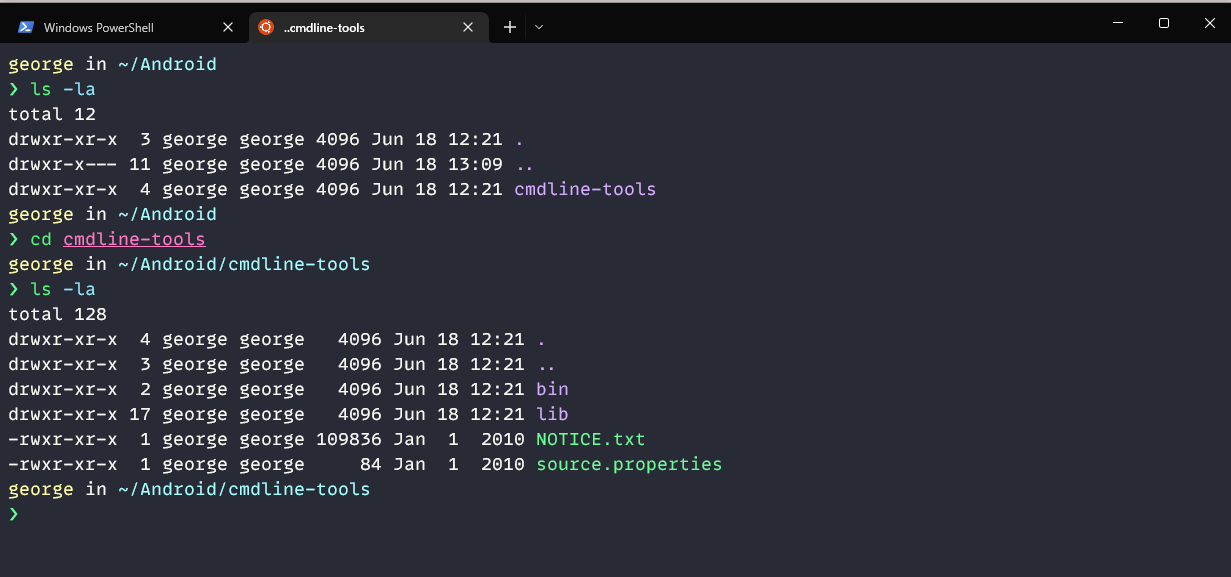Click the NOTICE.txt file name
This screenshot has height=577, width=1231.
tap(590, 439)
